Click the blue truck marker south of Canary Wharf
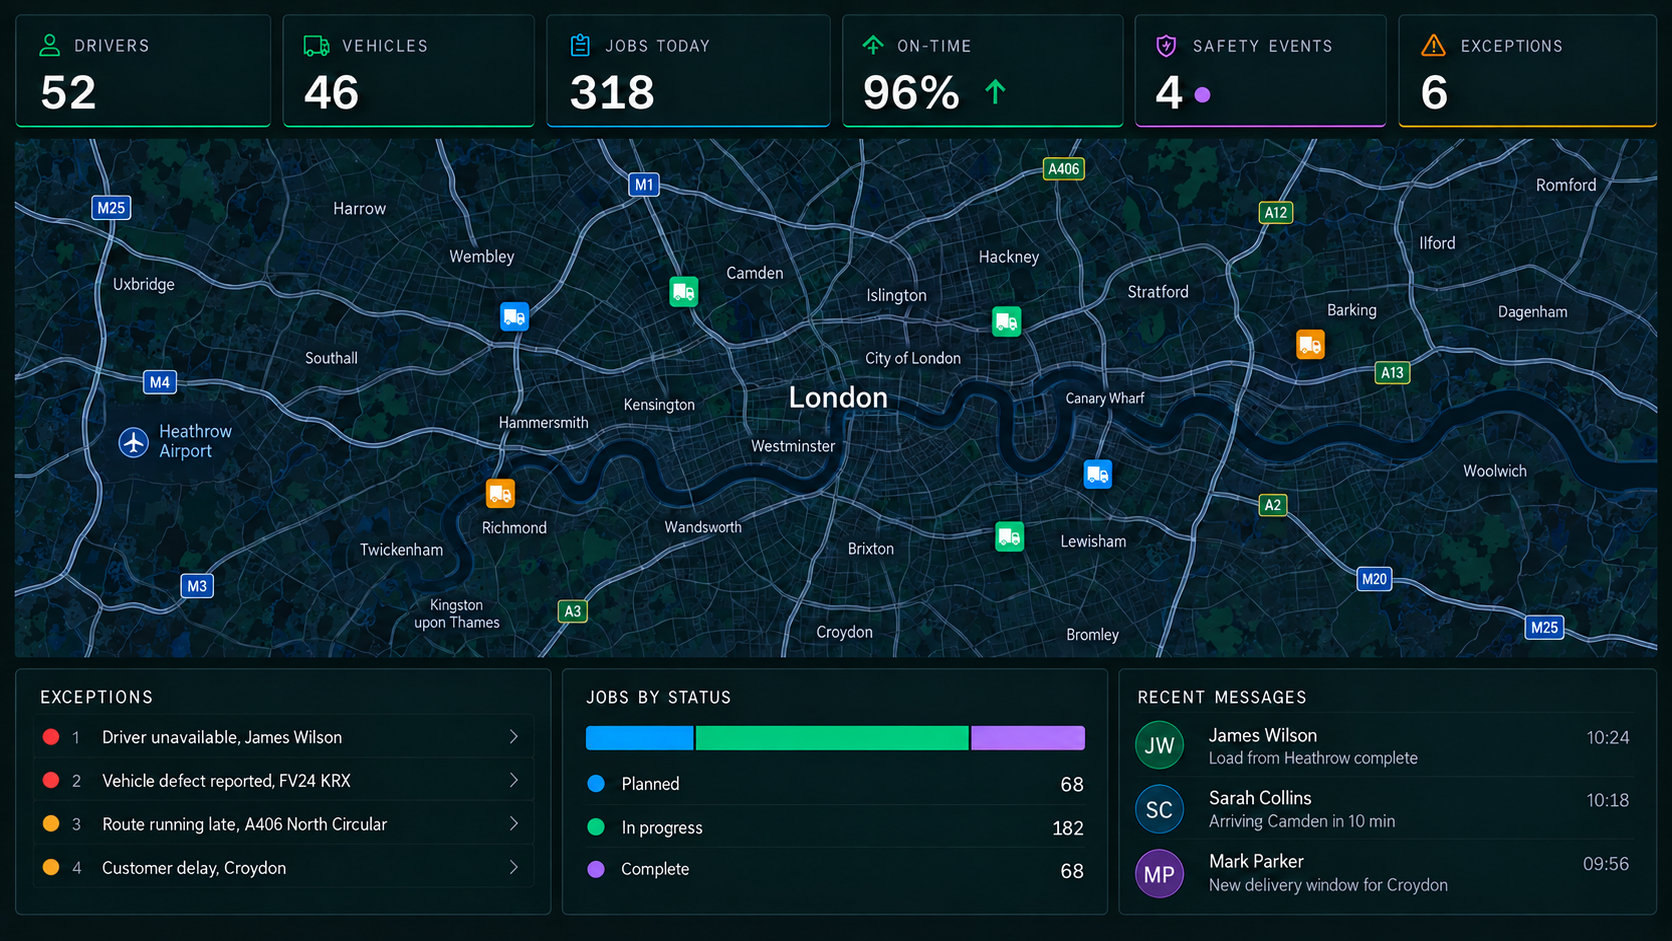Viewport: 1672px width, 941px height. pyautogui.click(x=1098, y=474)
